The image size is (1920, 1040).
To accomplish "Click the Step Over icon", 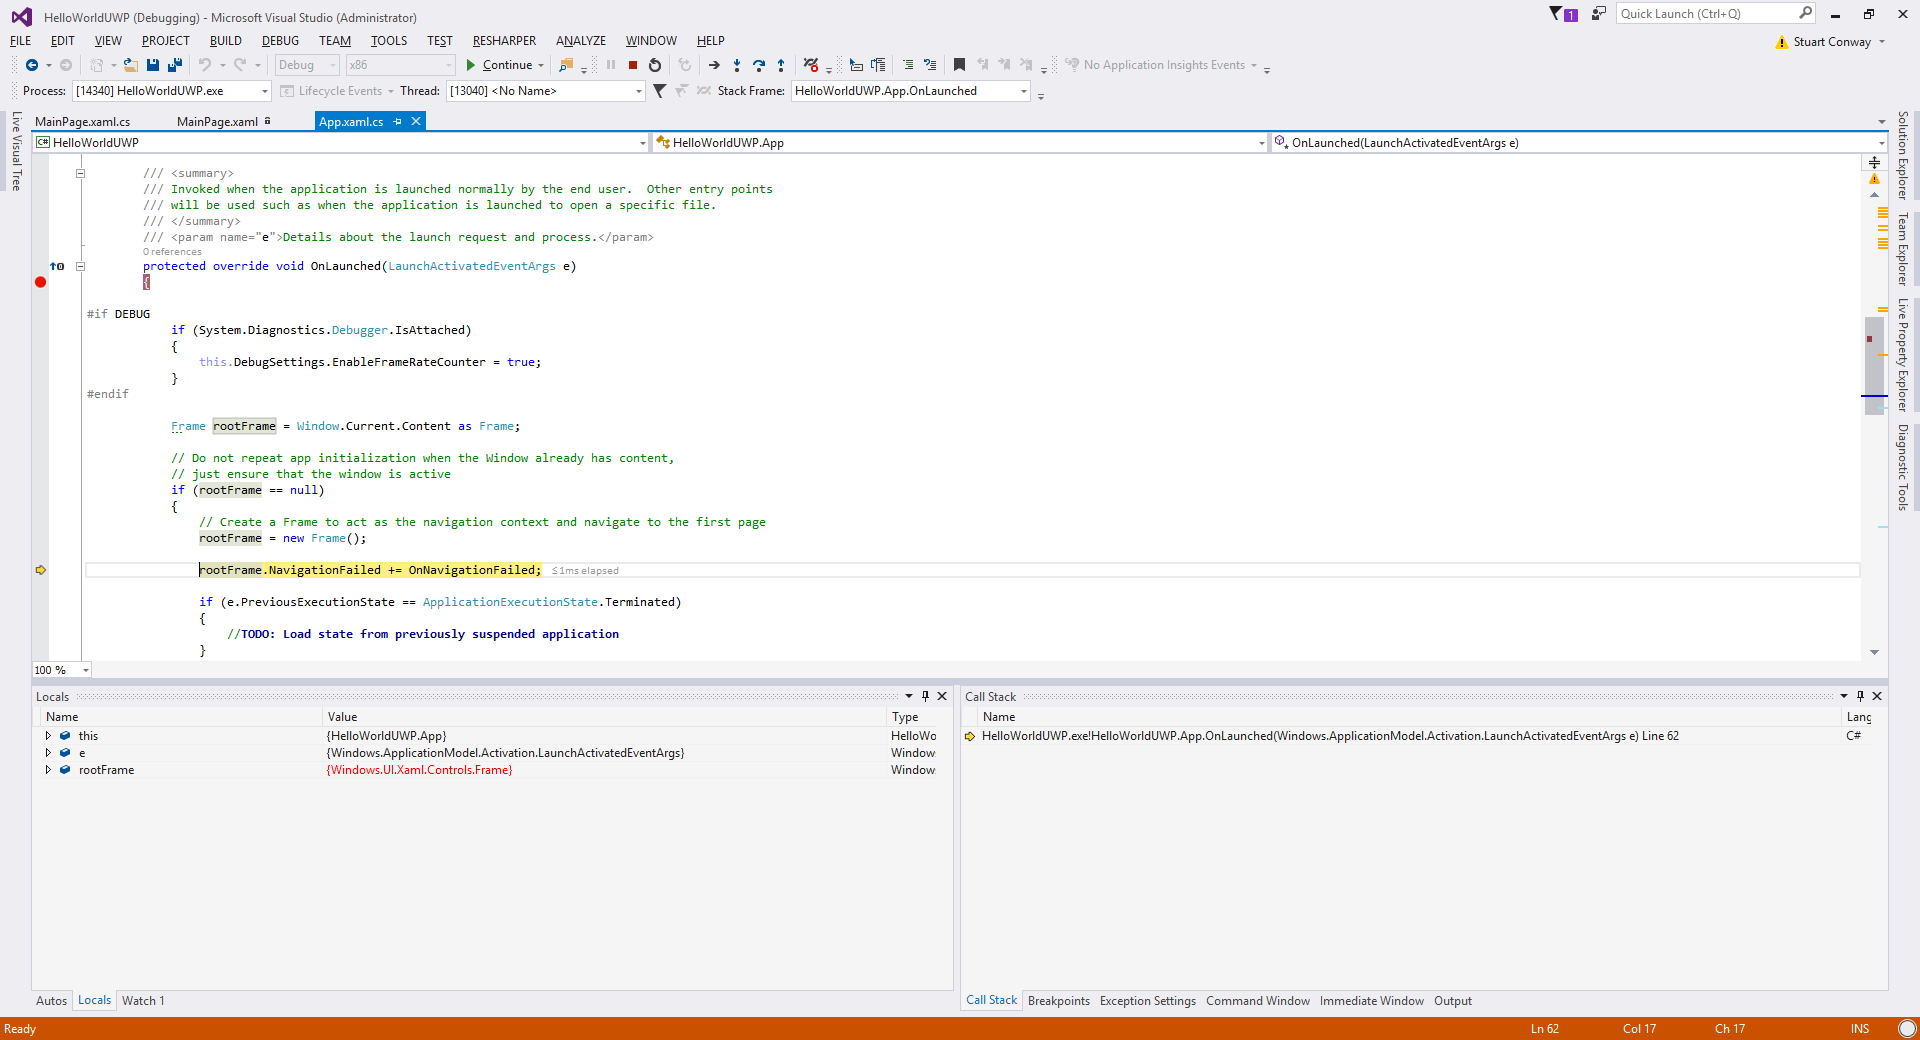I will click(x=759, y=65).
